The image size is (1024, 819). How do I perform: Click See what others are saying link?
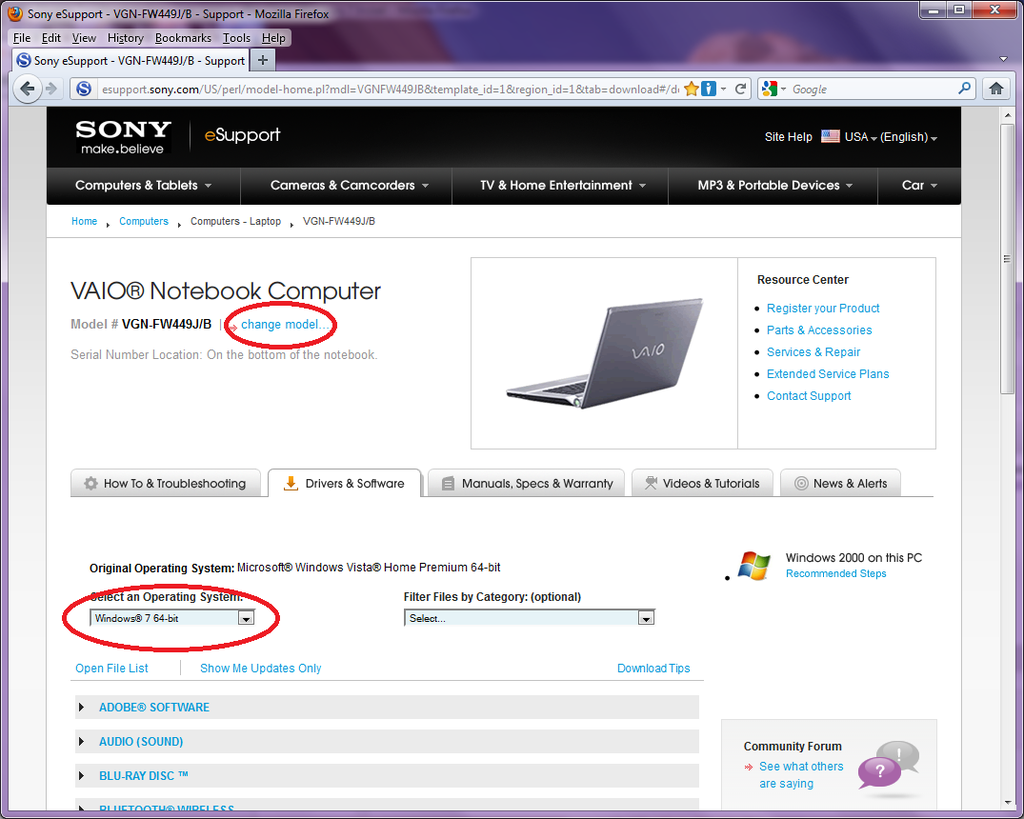coord(801,775)
